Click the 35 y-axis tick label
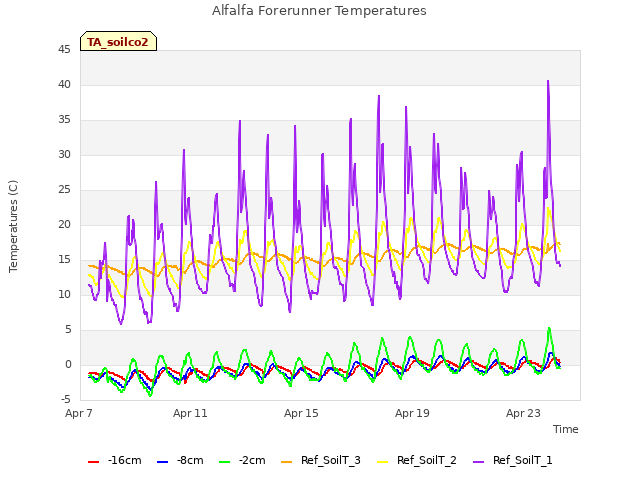Screen dimensions: 640x480 64,120
